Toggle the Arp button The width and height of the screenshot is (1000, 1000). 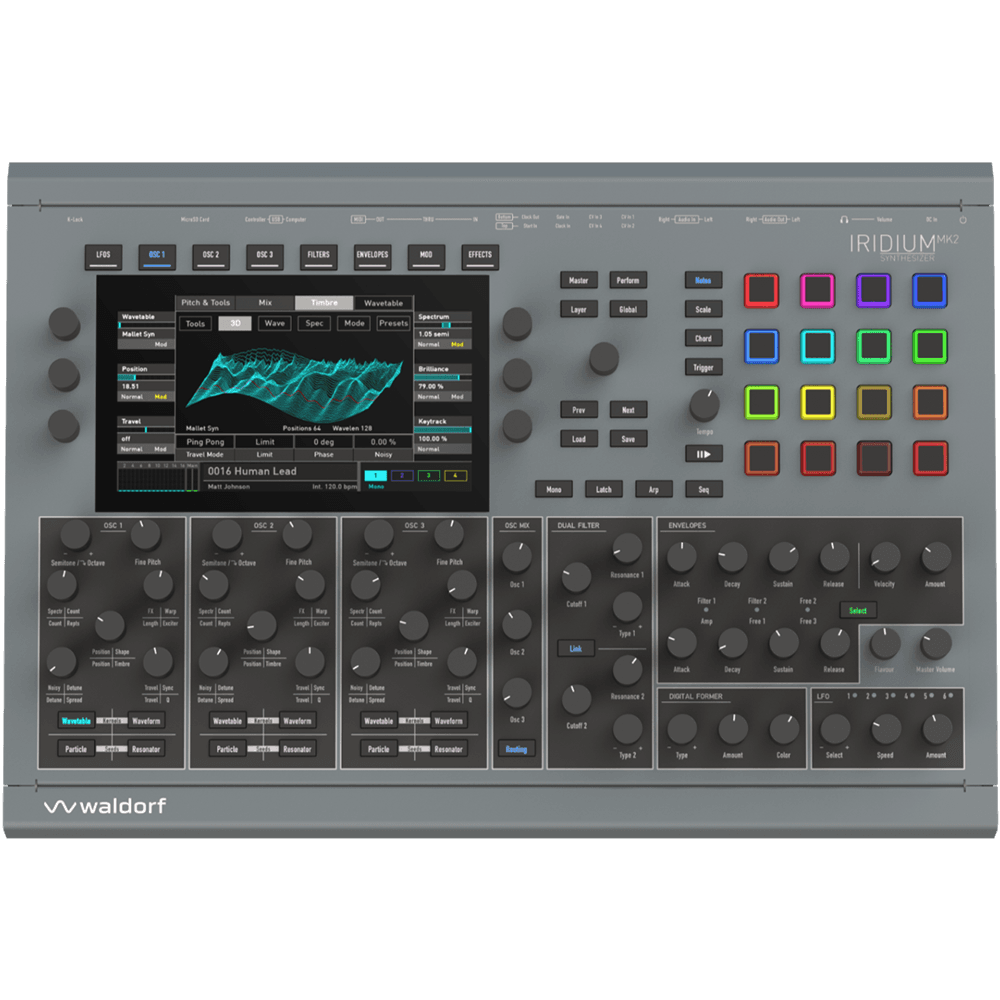(x=654, y=489)
